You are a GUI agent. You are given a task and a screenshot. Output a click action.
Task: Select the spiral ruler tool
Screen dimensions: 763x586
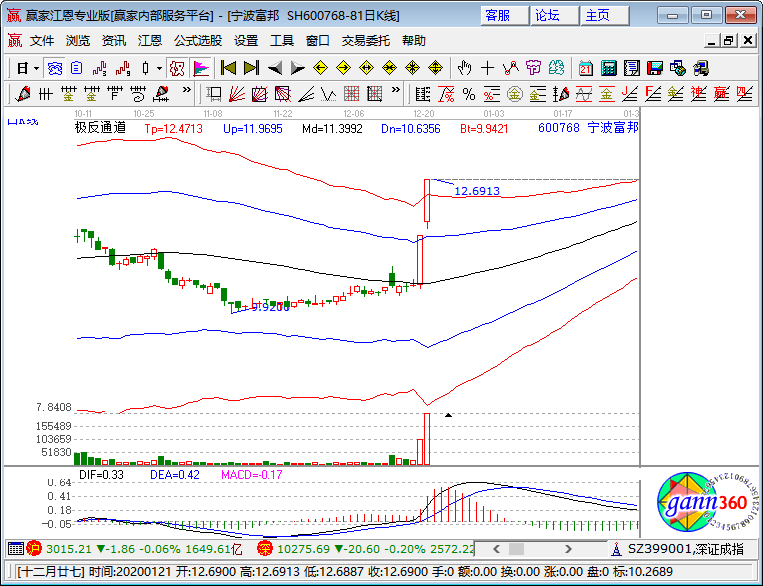click(138, 93)
